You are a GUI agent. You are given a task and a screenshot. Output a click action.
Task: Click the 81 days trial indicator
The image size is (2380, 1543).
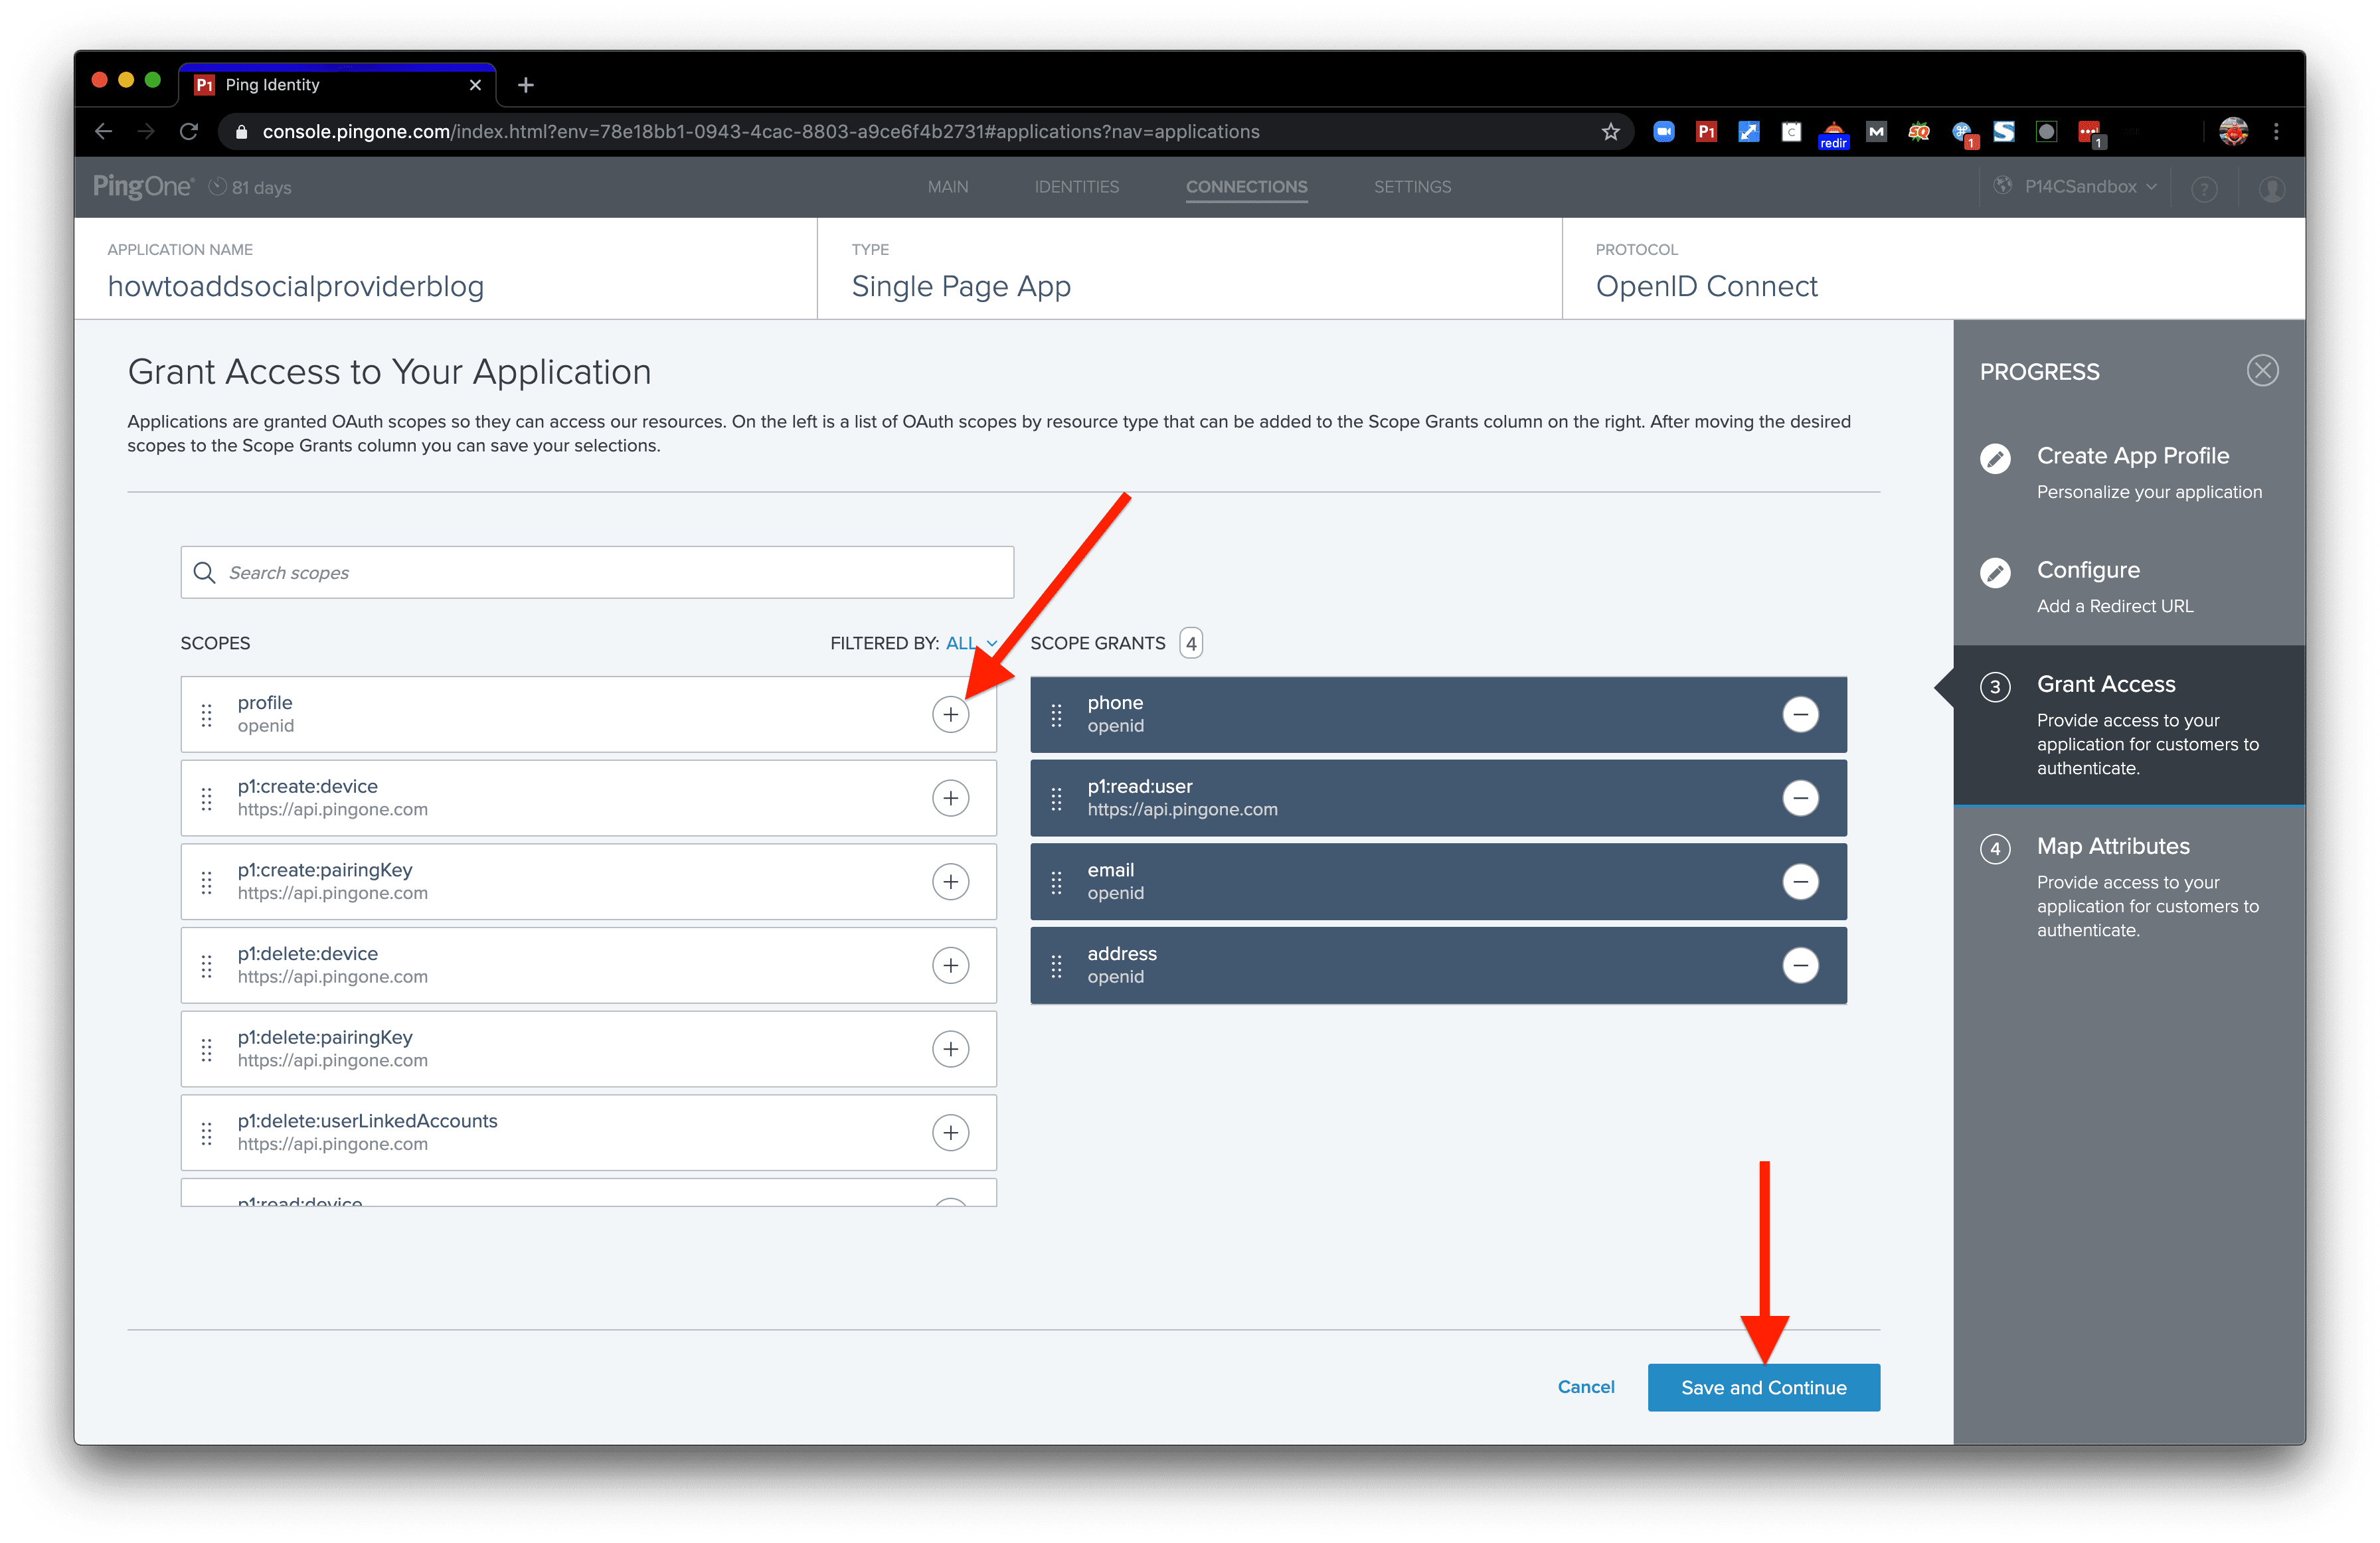[x=250, y=187]
